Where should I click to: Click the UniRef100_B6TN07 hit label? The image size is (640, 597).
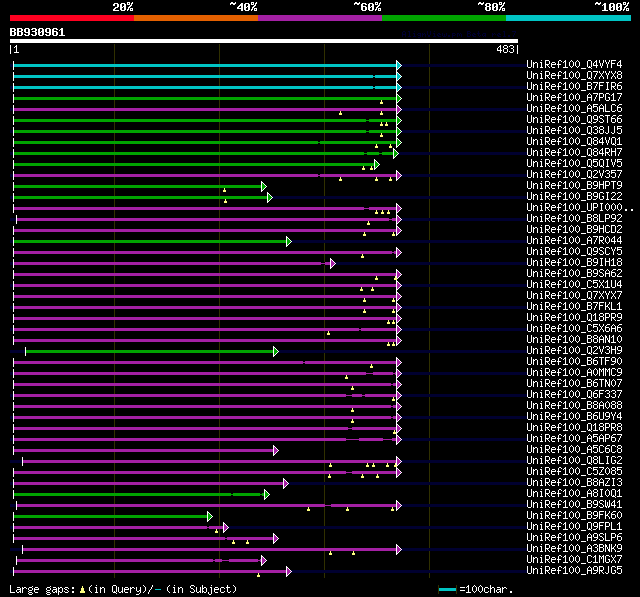[574, 384]
